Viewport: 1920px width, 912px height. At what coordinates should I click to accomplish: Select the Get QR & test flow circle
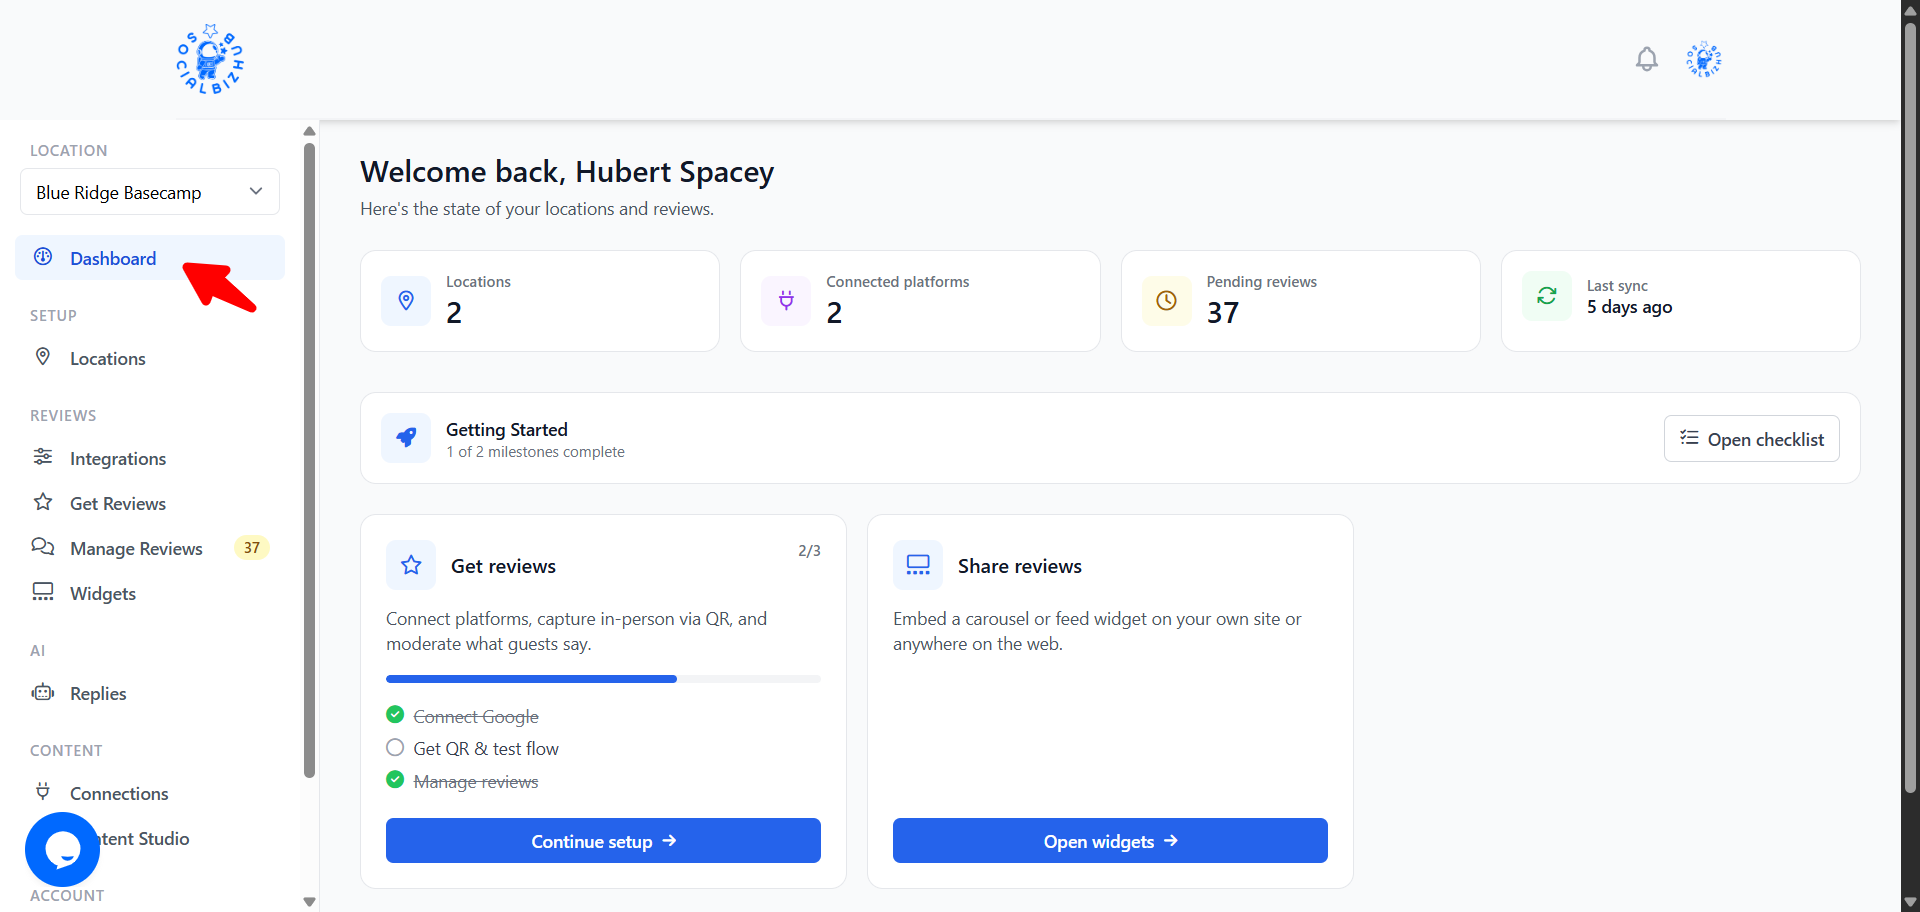pyautogui.click(x=395, y=747)
